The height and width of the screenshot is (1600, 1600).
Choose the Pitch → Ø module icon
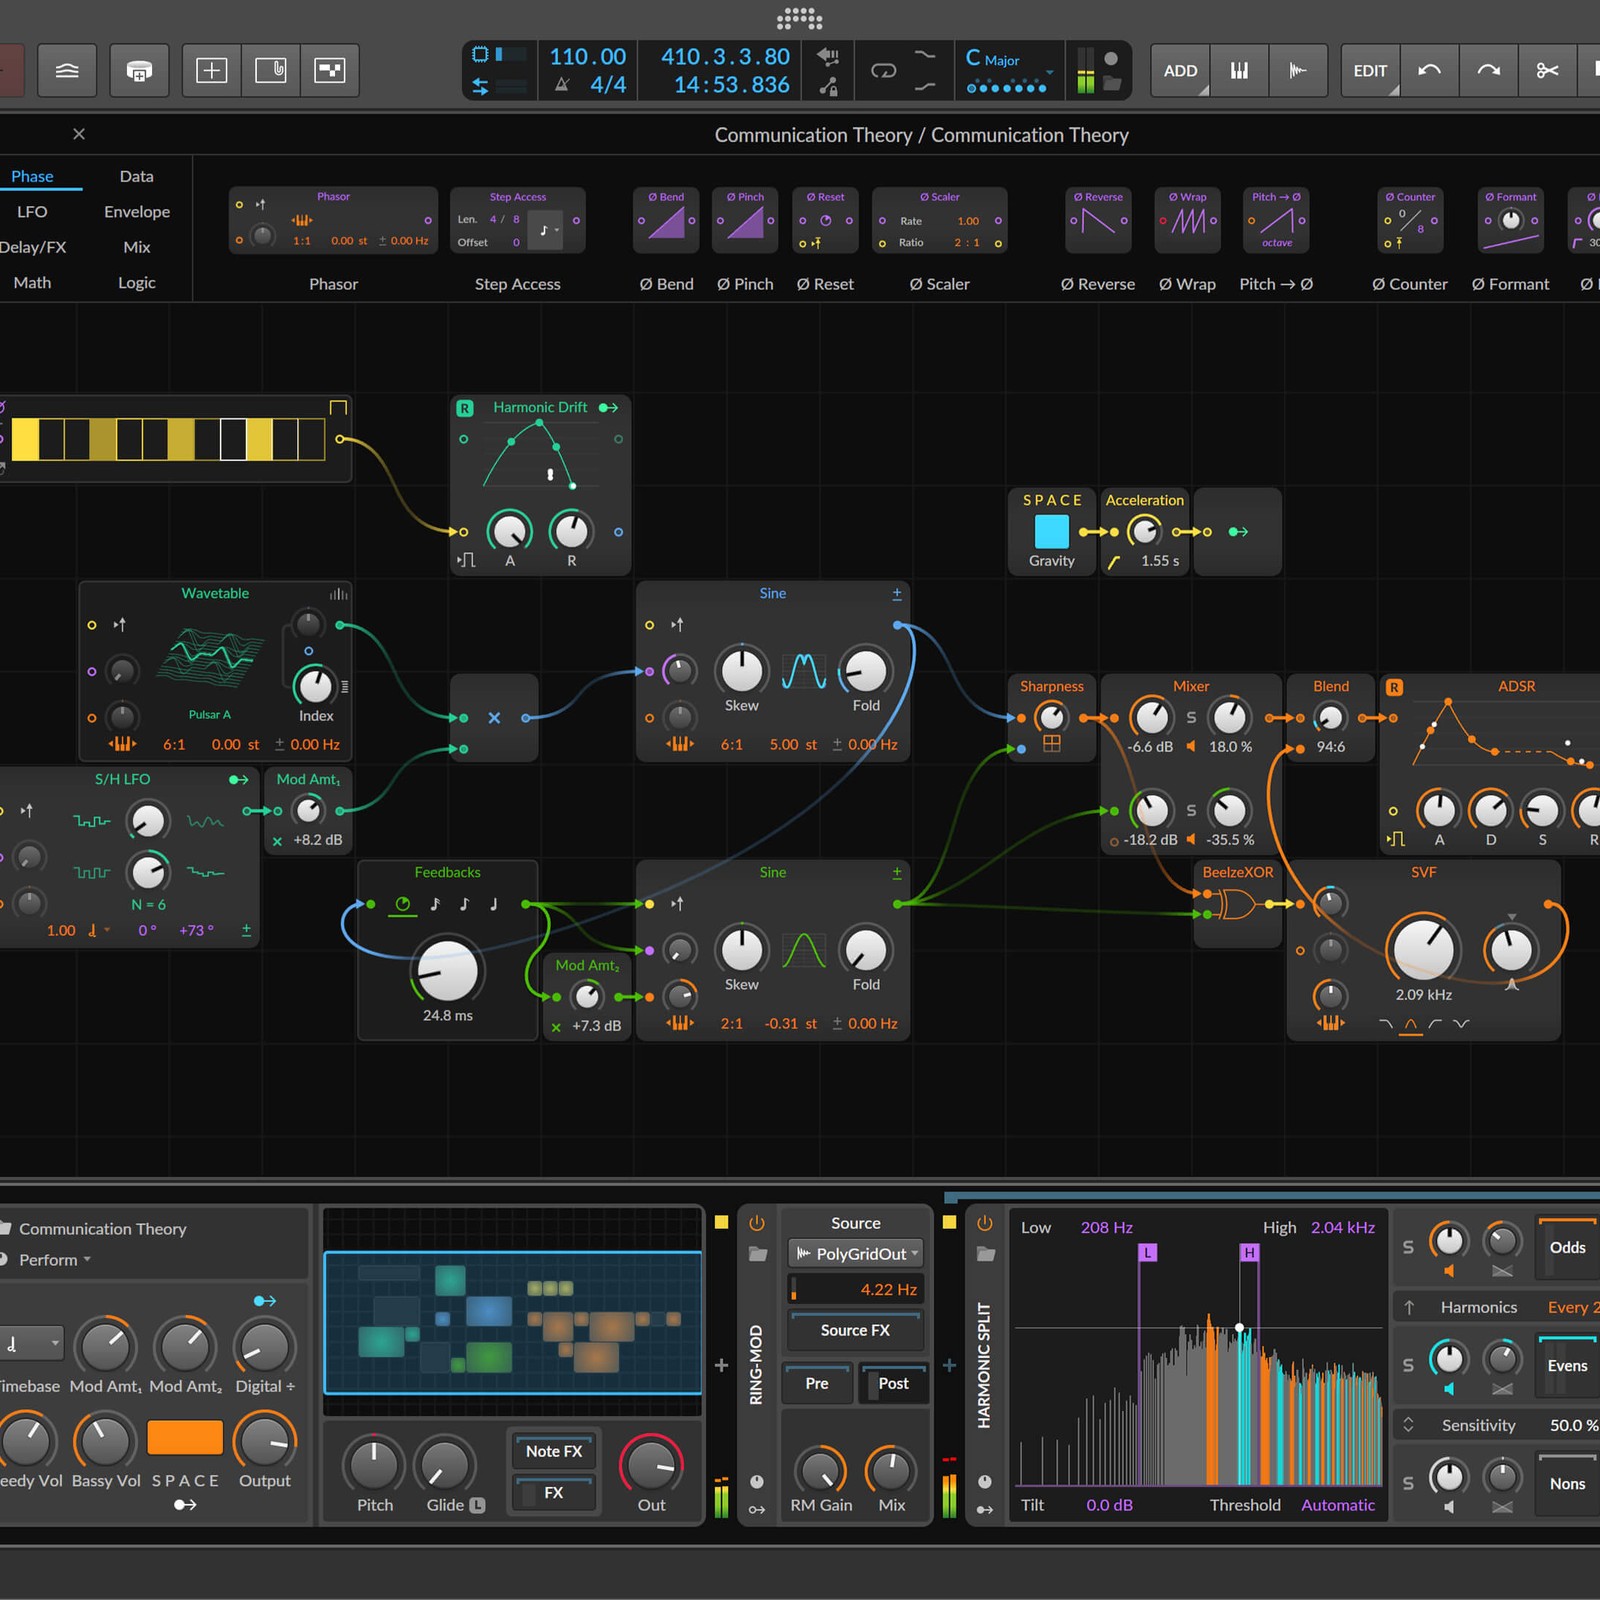[x=1276, y=220]
